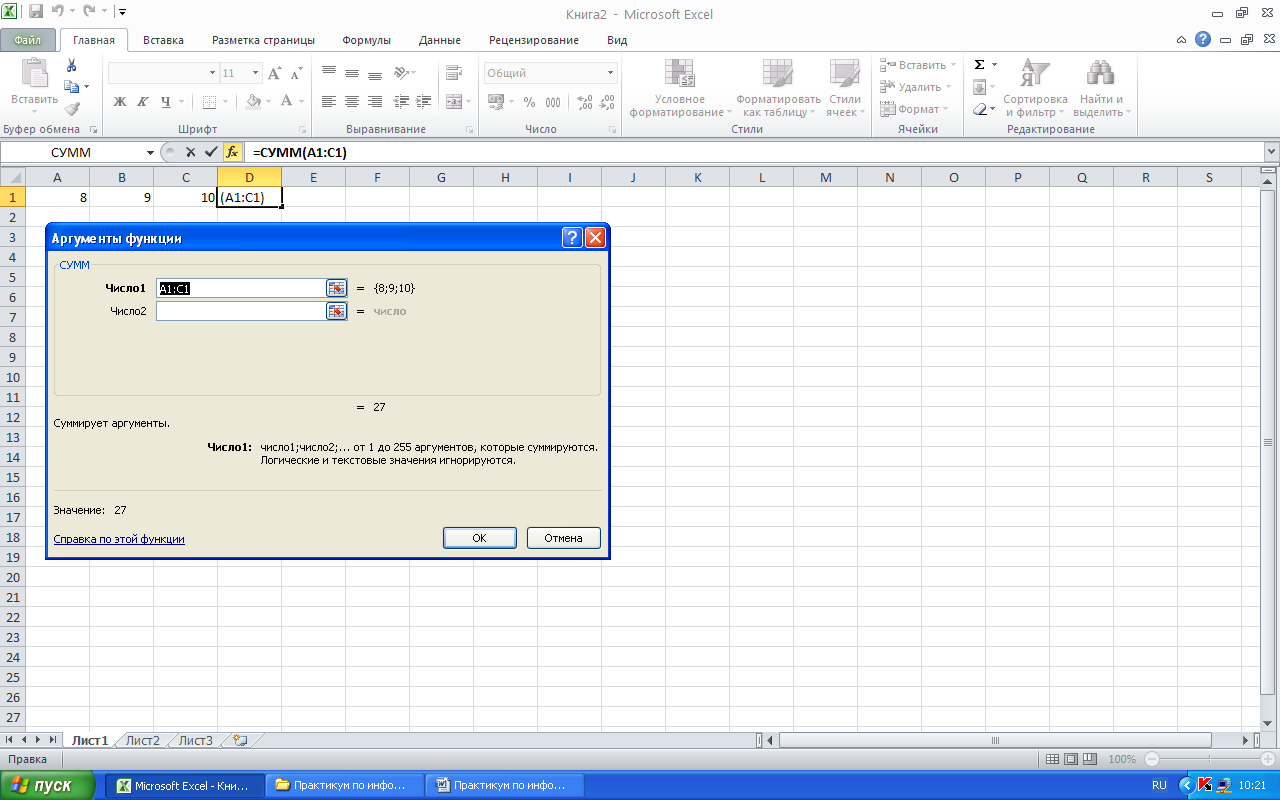1280x800 pixels.
Task: Switch to the Данные tab
Action: click(440, 40)
